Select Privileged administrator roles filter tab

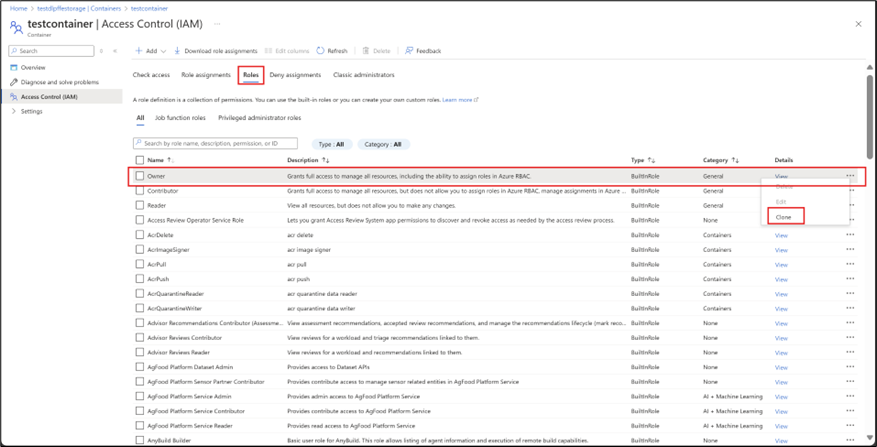point(260,118)
